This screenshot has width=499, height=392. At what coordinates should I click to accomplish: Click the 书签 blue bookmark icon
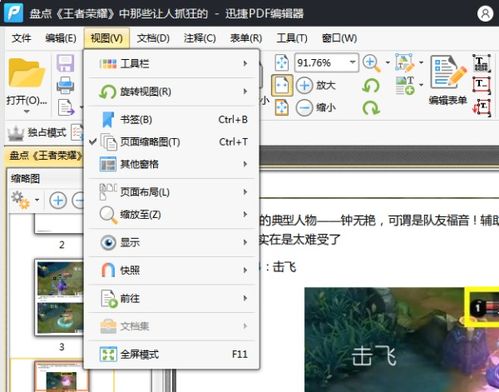pos(108,119)
